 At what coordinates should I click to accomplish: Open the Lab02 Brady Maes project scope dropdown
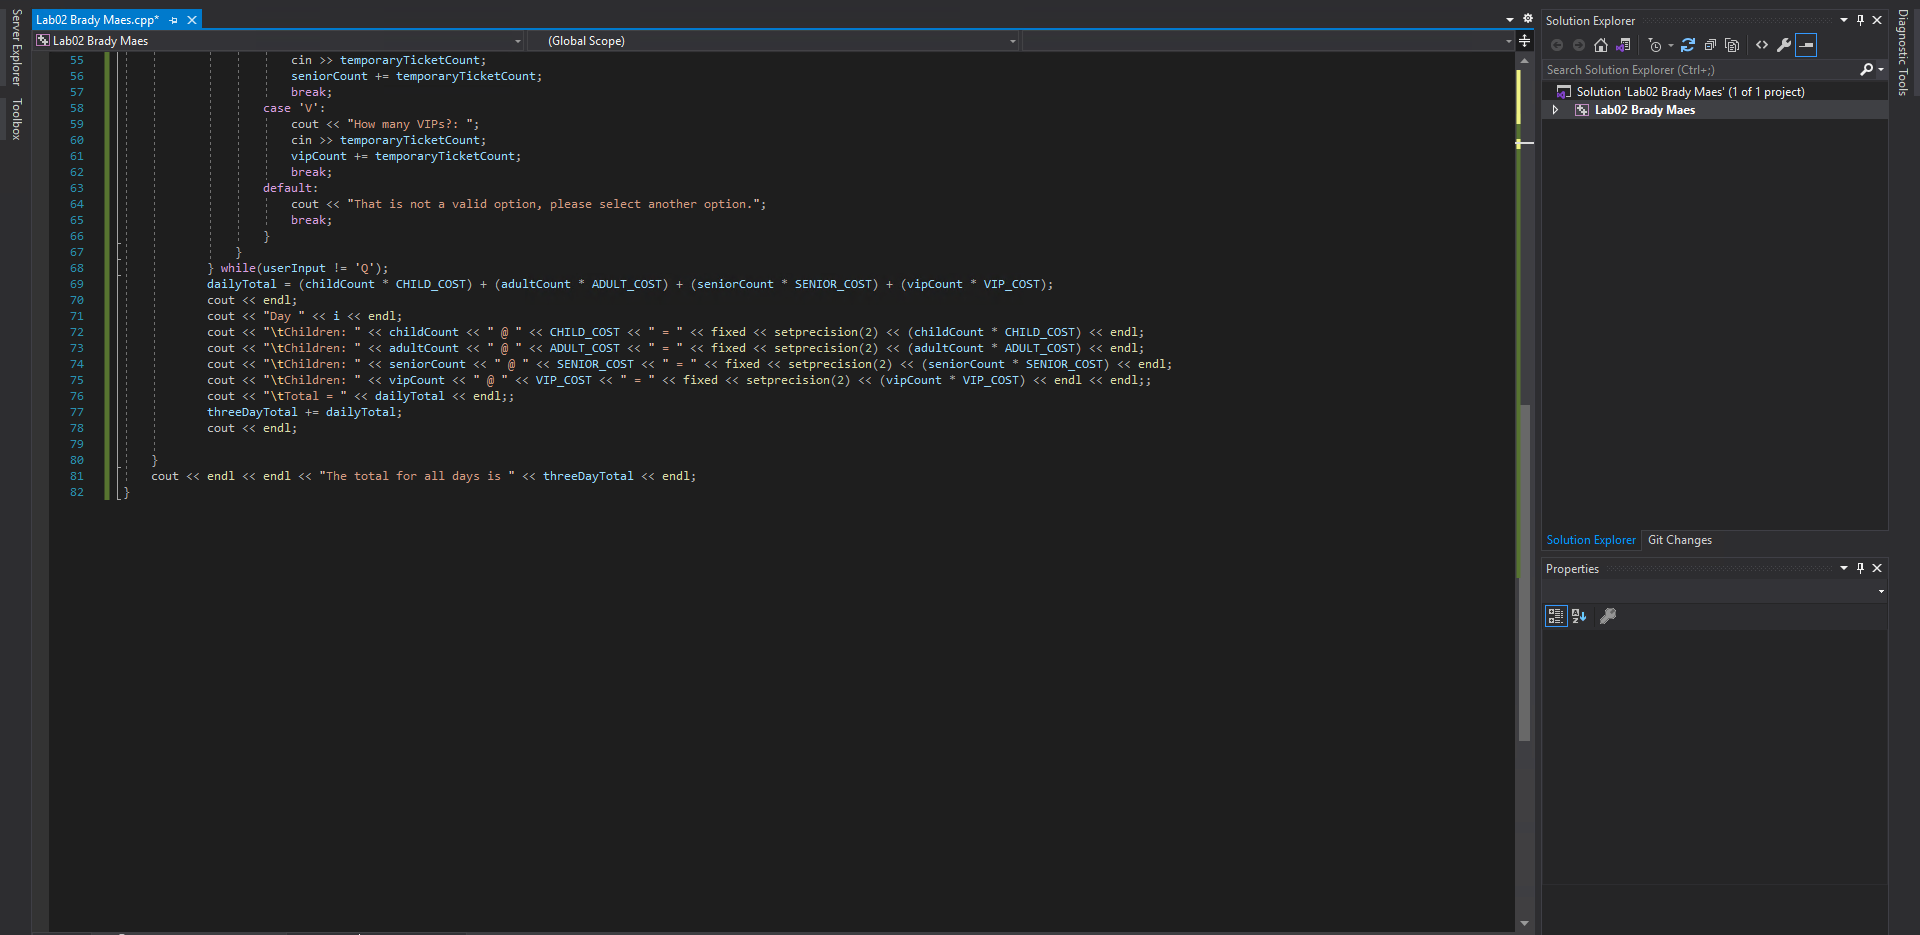point(517,41)
